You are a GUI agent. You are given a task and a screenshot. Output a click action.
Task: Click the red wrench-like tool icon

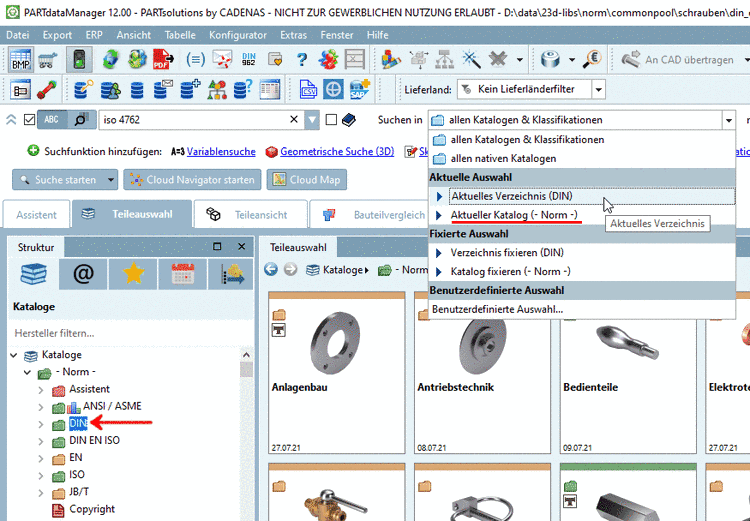pyautogui.click(x=47, y=90)
